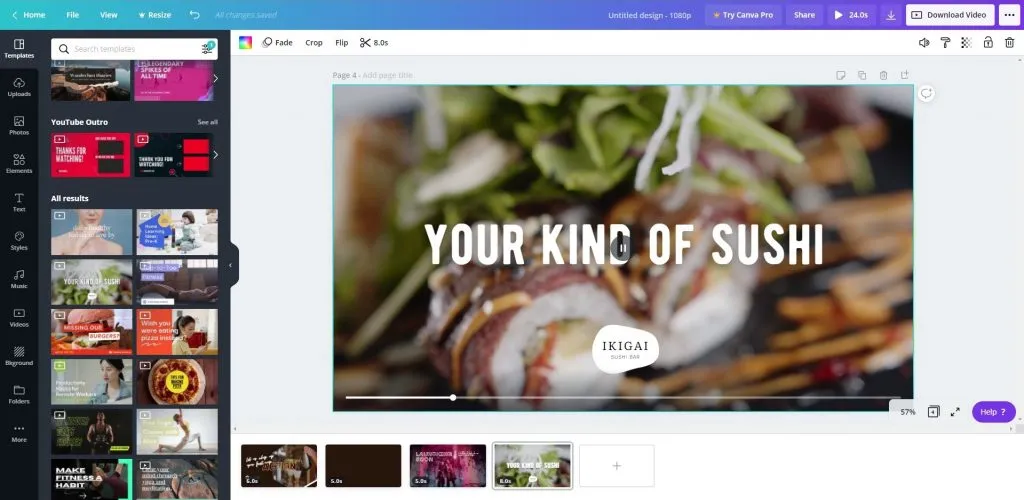This screenshot has width=1024, height=500.
Task: Click the search templates field
Action: pos(134,49)
